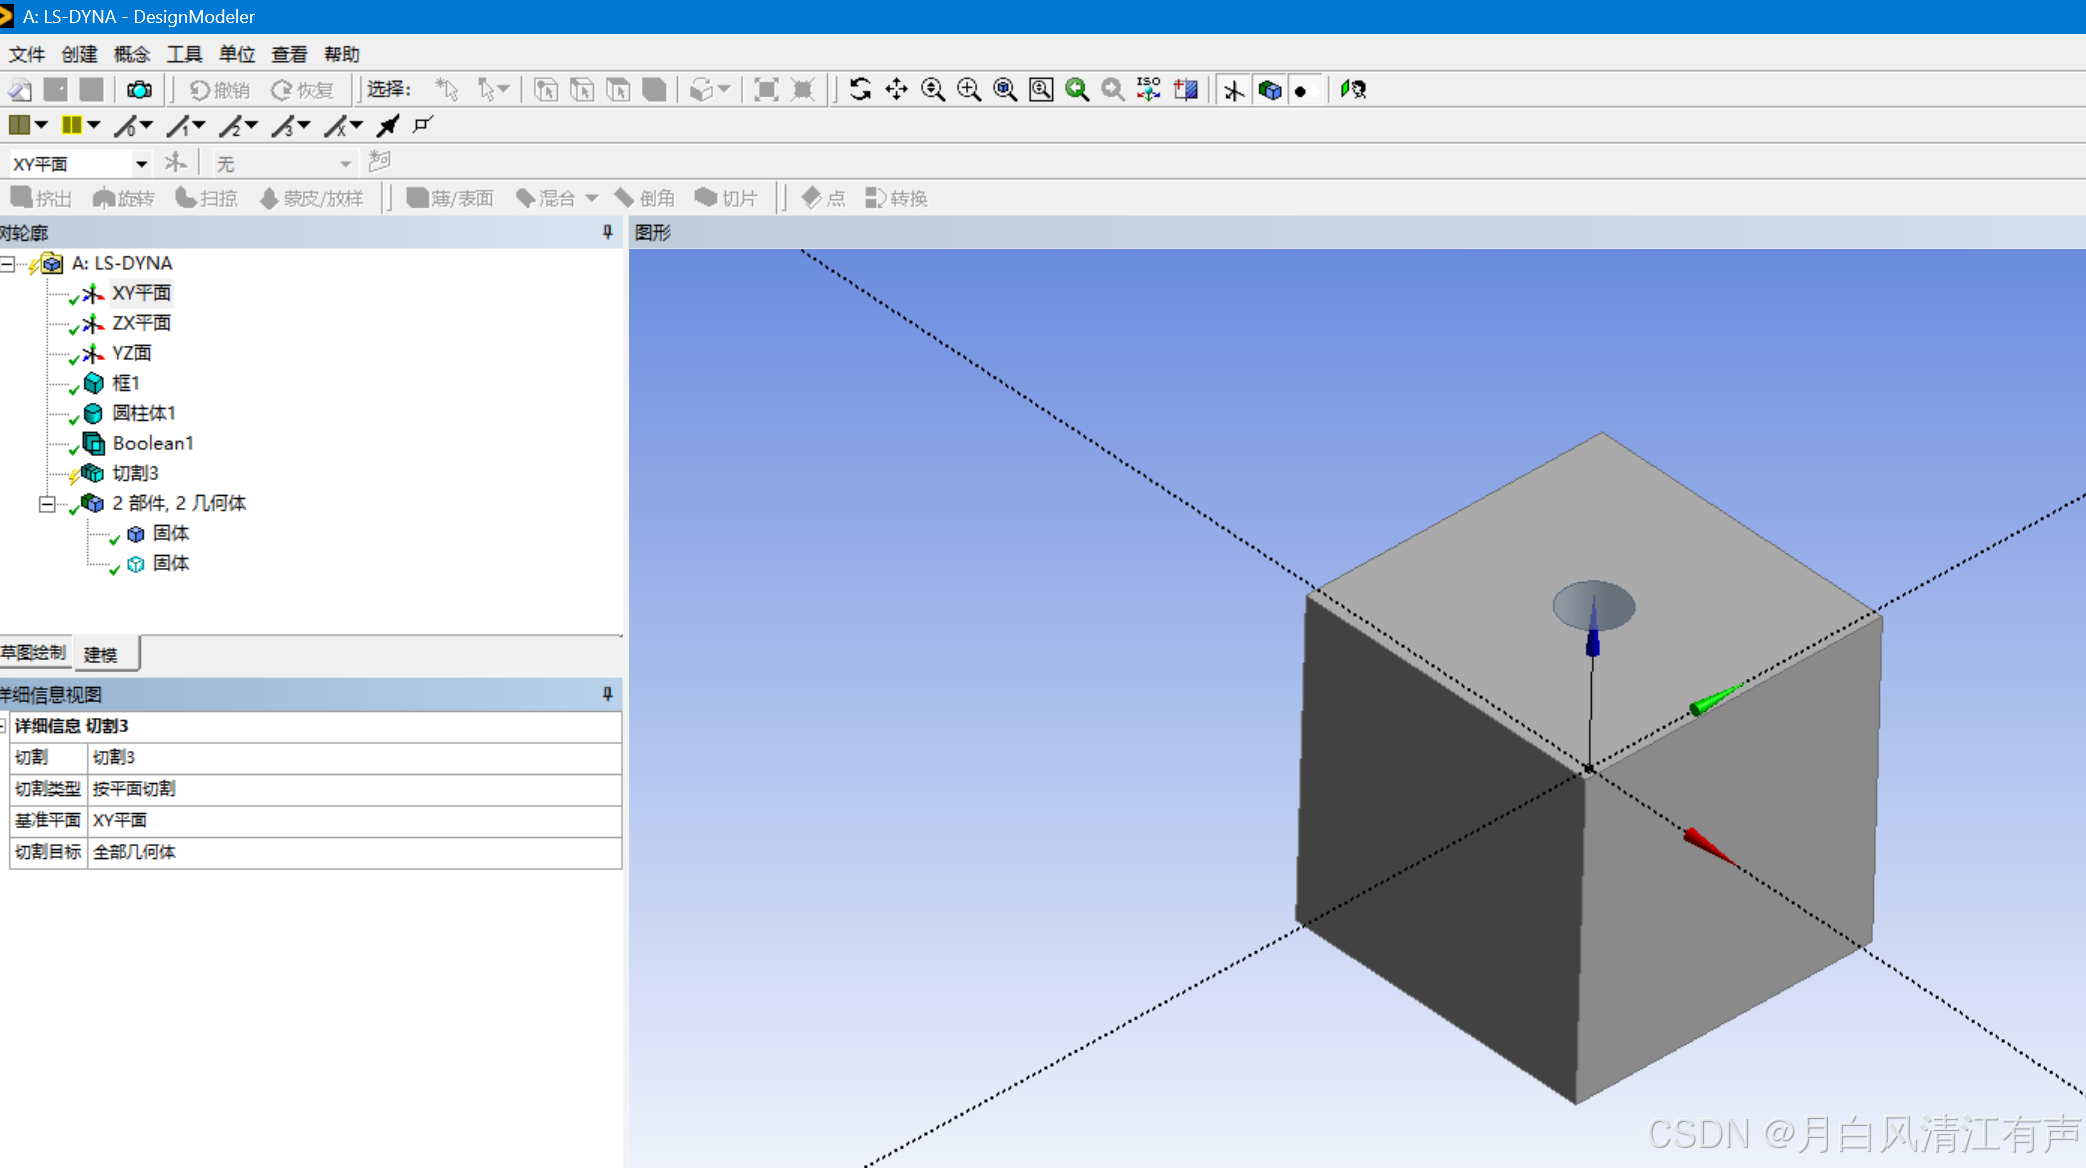Click the new selection pointer icon
2086x1168 pixels.
pos(447,90)
